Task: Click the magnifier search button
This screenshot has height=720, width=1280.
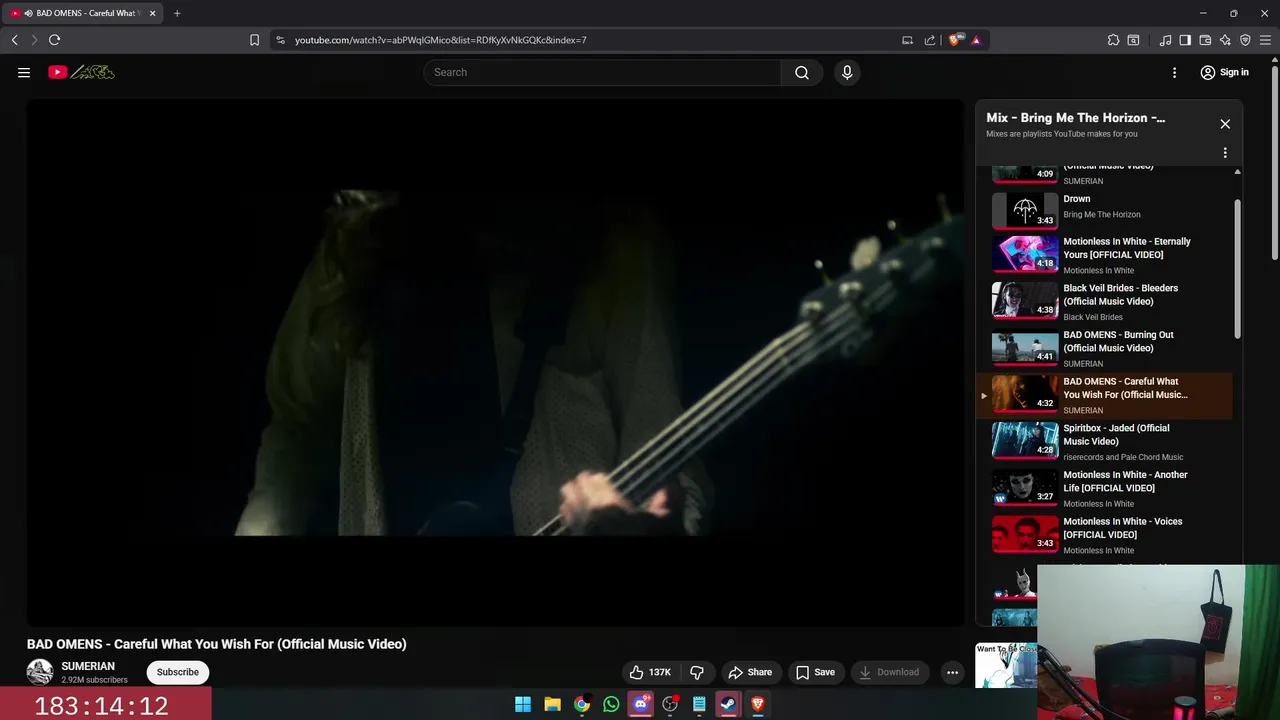Action: (802, 72)
